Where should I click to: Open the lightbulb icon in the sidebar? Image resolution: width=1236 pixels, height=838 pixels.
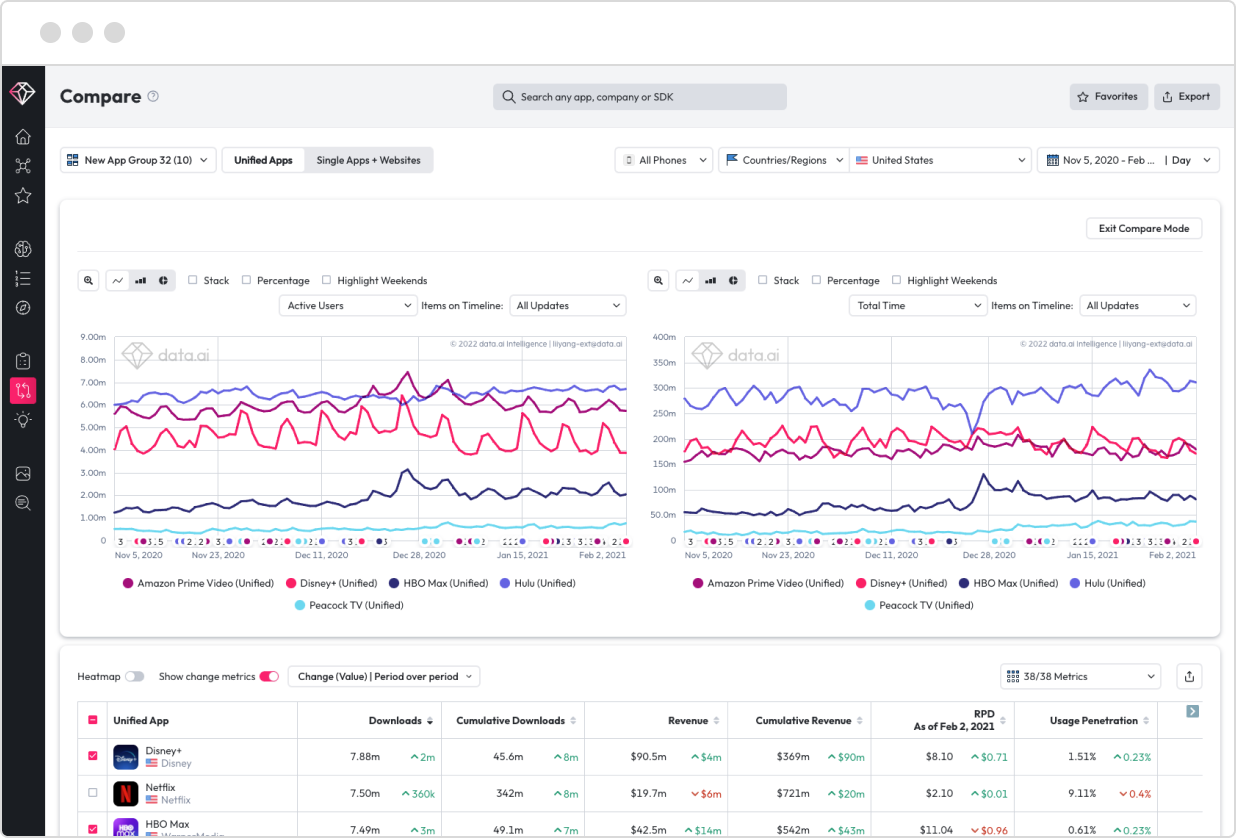point(23,420)
